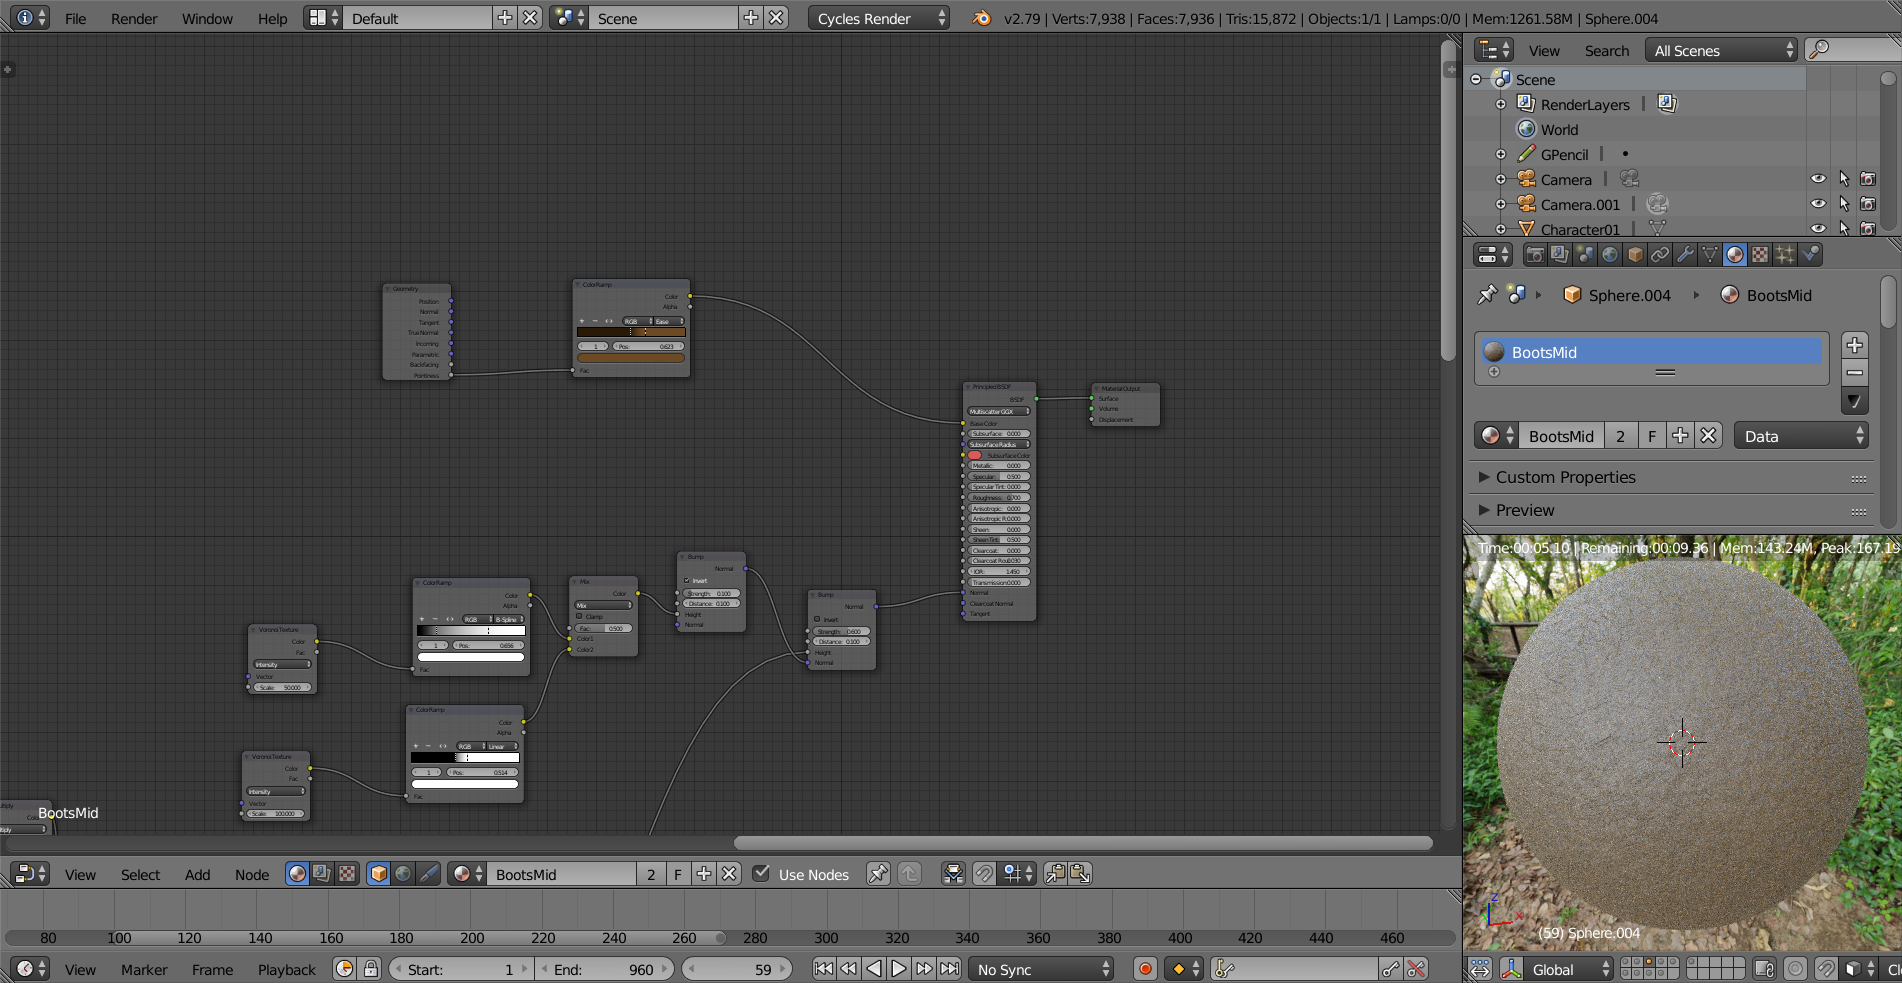The image size is (1902, 983).
Task: Open the Material properties tab
Action: coord(1734,255)
